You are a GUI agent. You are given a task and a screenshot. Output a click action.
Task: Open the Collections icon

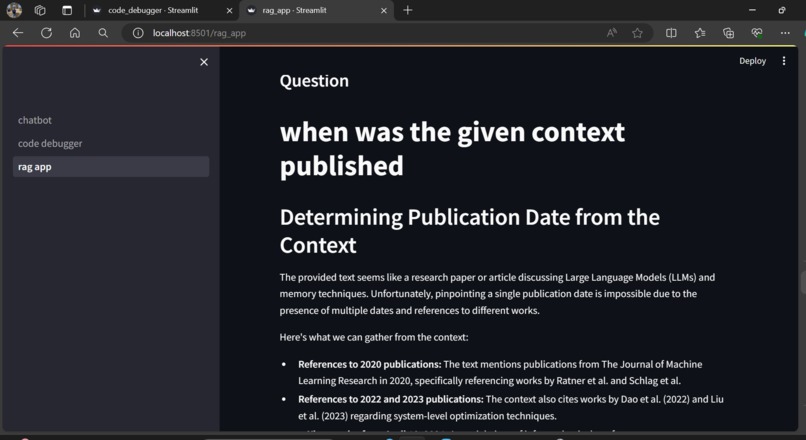[728, 33]
